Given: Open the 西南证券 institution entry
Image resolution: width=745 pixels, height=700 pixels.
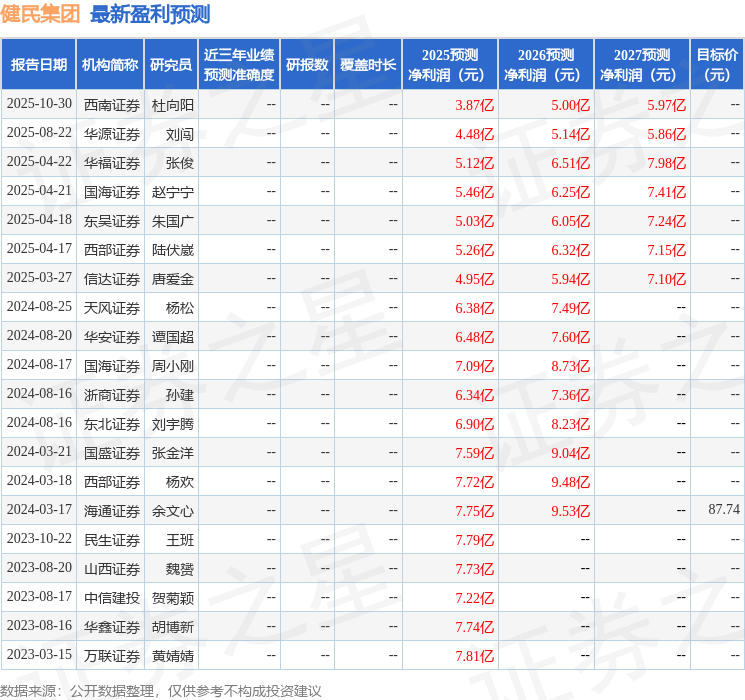Looking at the screenshot, I should 111,105.
